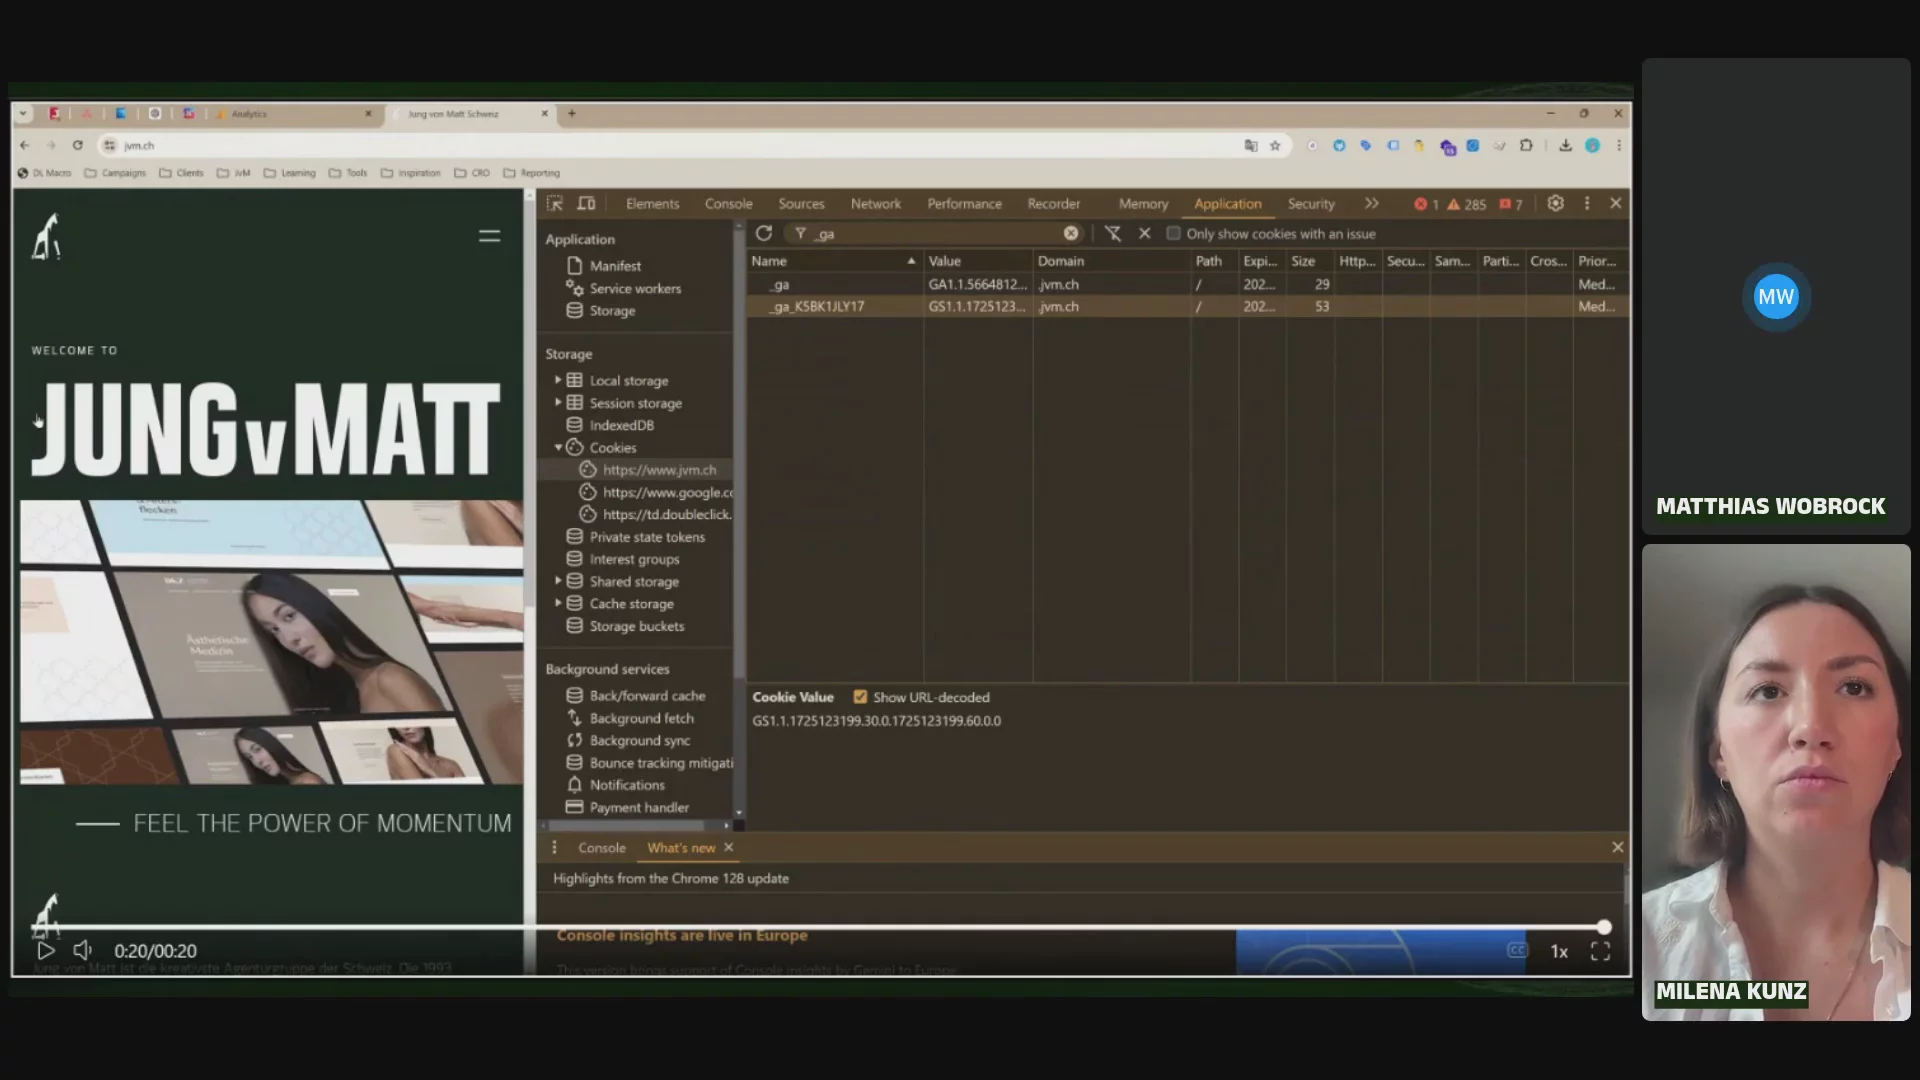The width and height of the screenshot is (1920, 1080).
Task: Open a new browser tab
Action: pyautogui.click(x=572, y=114)
